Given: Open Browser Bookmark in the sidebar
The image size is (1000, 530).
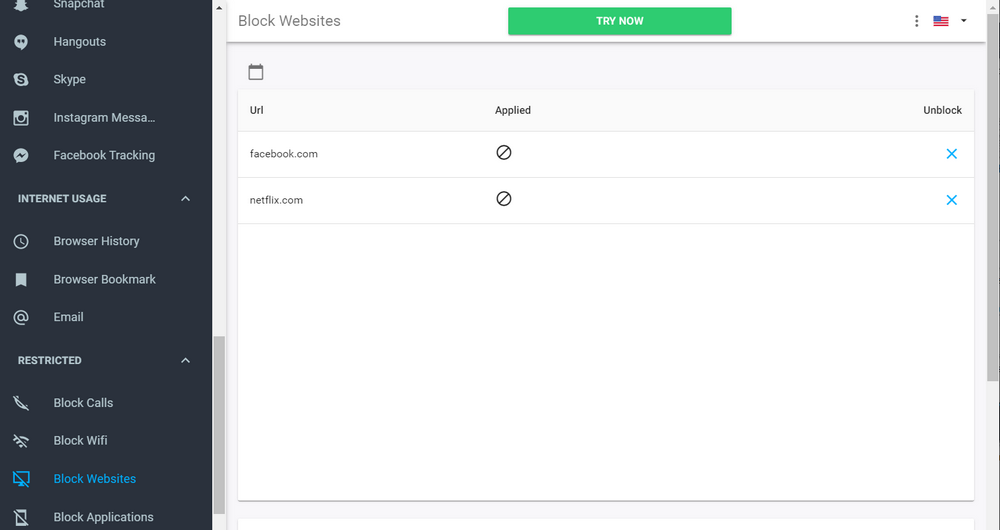Looking at the screenshot, I should click(x=106, y=279).
